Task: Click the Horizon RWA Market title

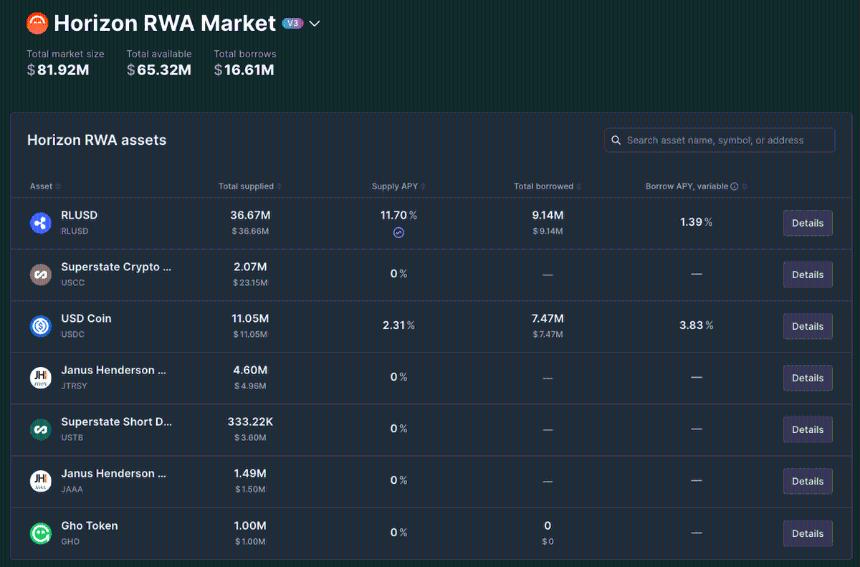Action: (165, 24)
